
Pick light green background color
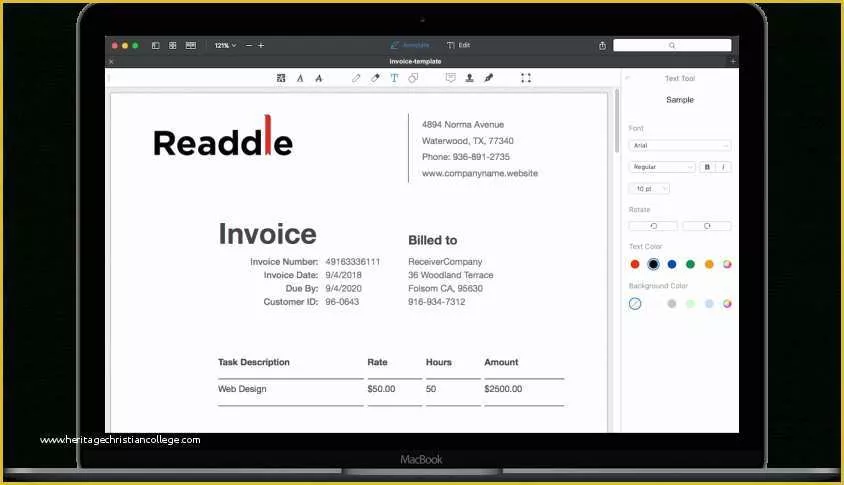pos(691,304)
